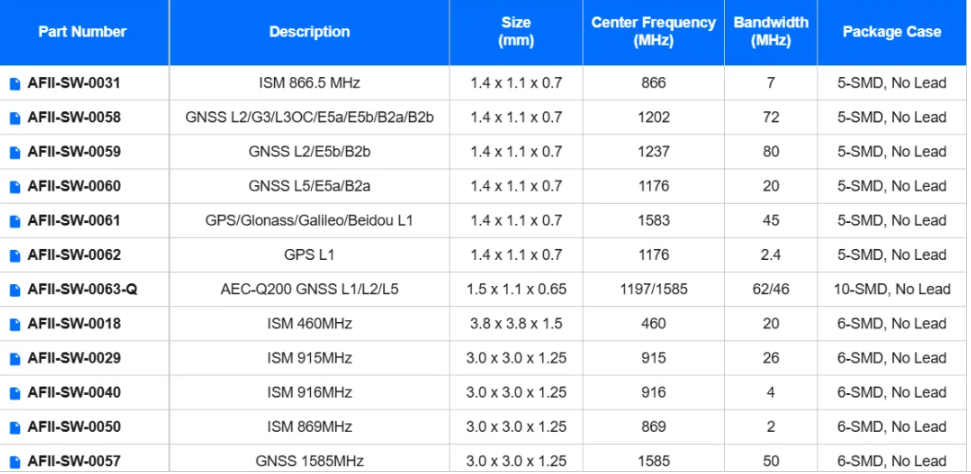Select the Description column header
The height and width of the screenshot is (474, 971).
pos(309,32)
